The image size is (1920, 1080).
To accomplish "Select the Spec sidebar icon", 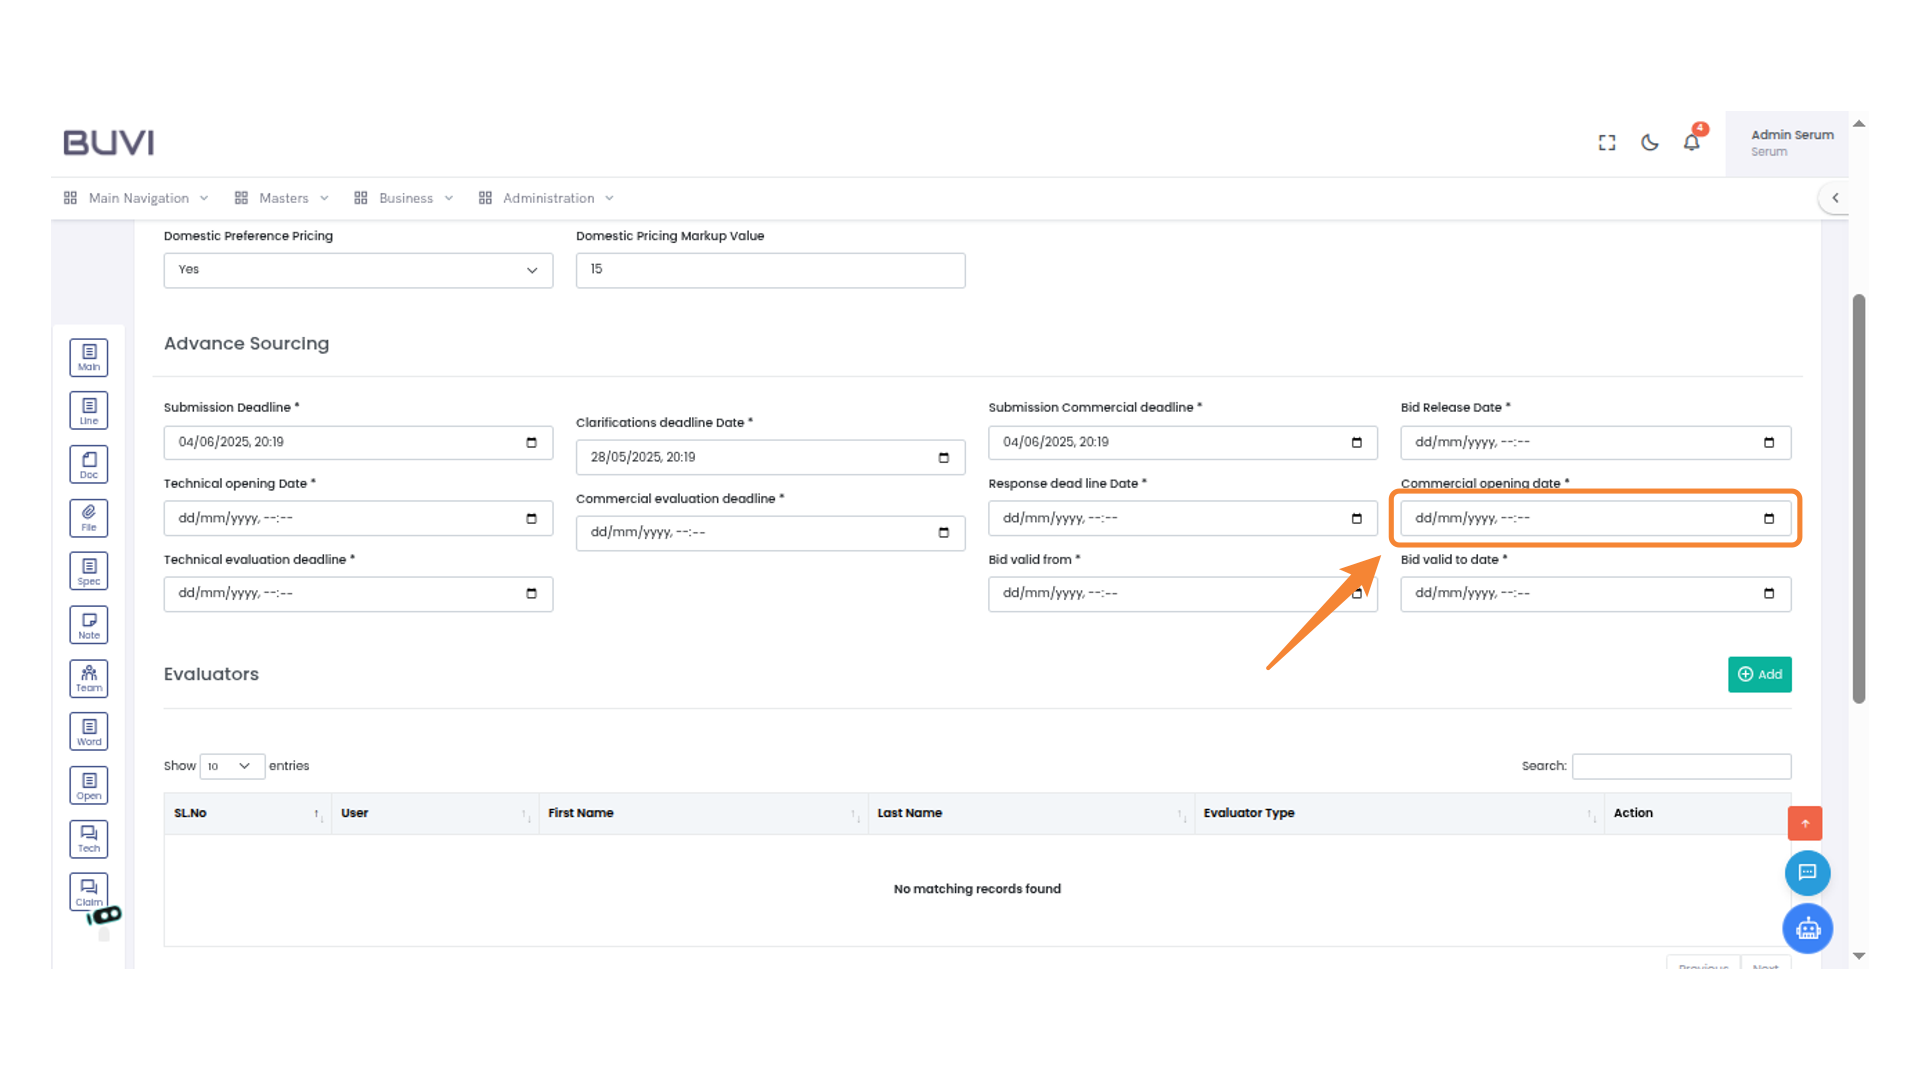I will pos(89,571).
